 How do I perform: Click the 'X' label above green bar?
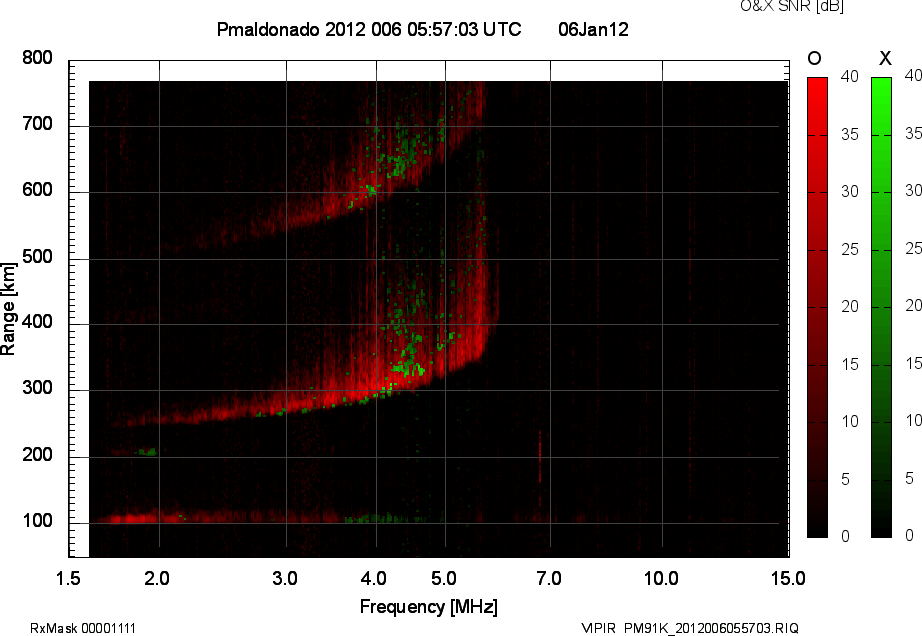885,58
